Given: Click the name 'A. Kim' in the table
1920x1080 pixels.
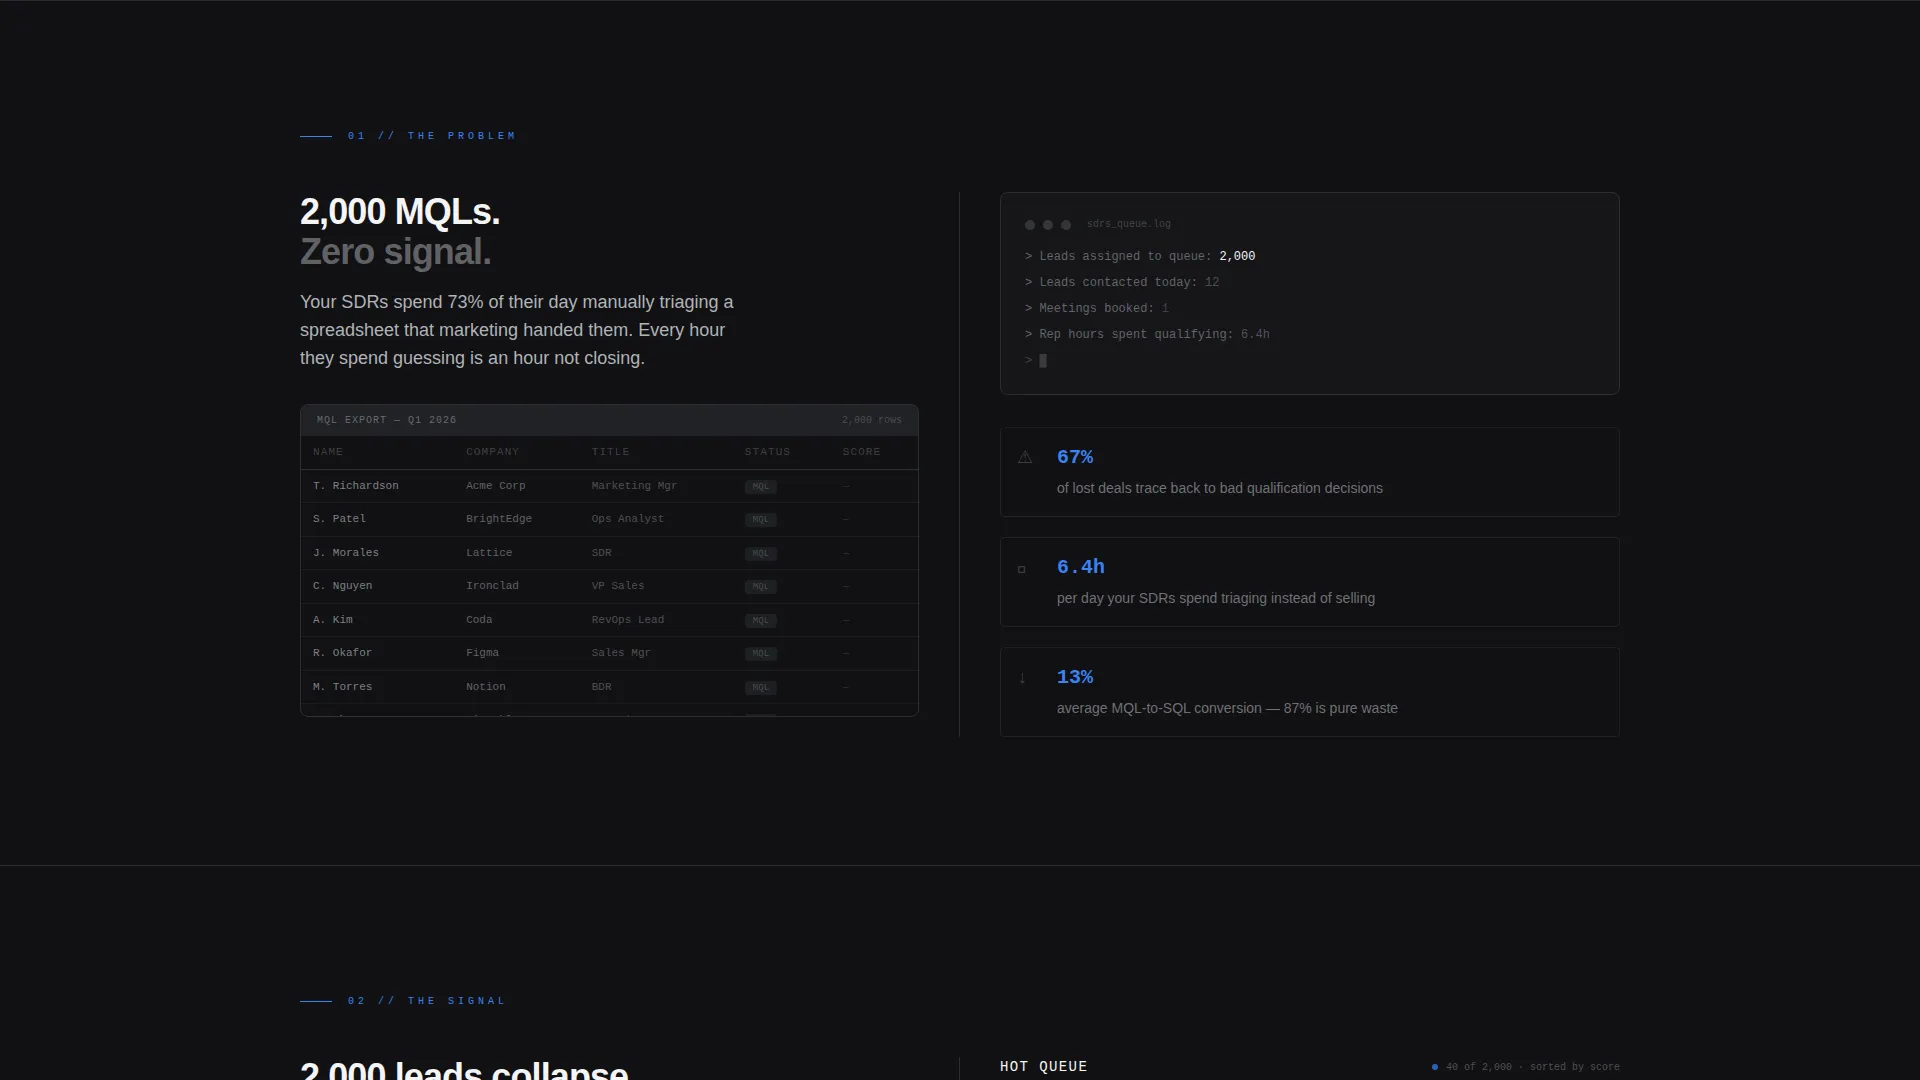Looking at the screenshot, I should [x=333, y=620].
